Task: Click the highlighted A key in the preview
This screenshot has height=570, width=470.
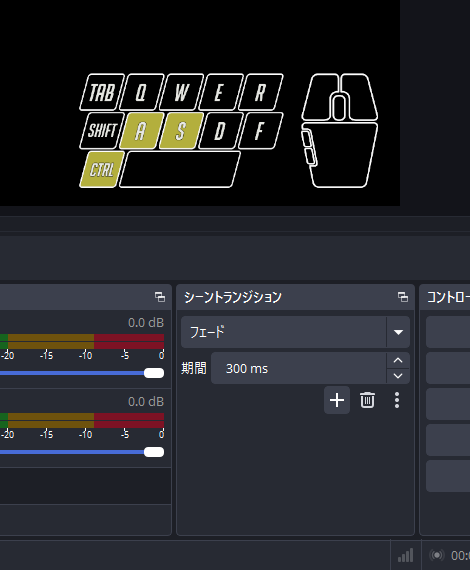Action: point(141,131)
